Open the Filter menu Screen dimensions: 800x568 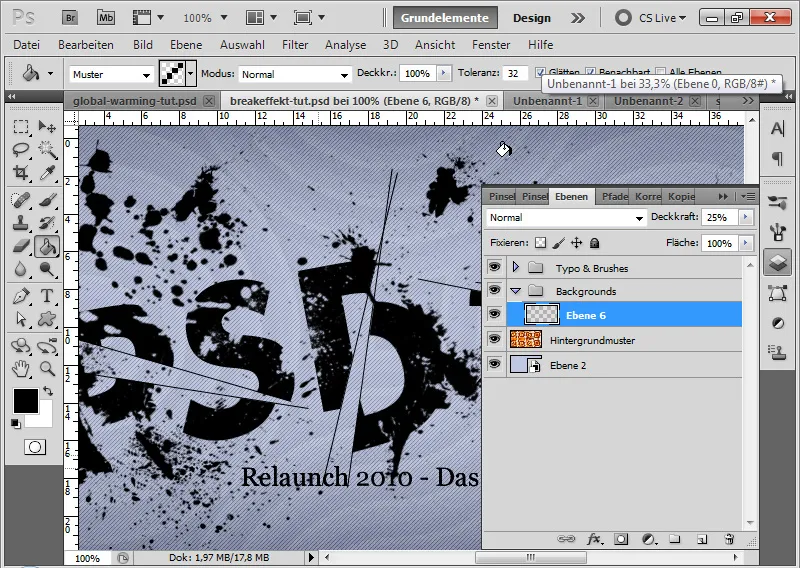[295, 45]
